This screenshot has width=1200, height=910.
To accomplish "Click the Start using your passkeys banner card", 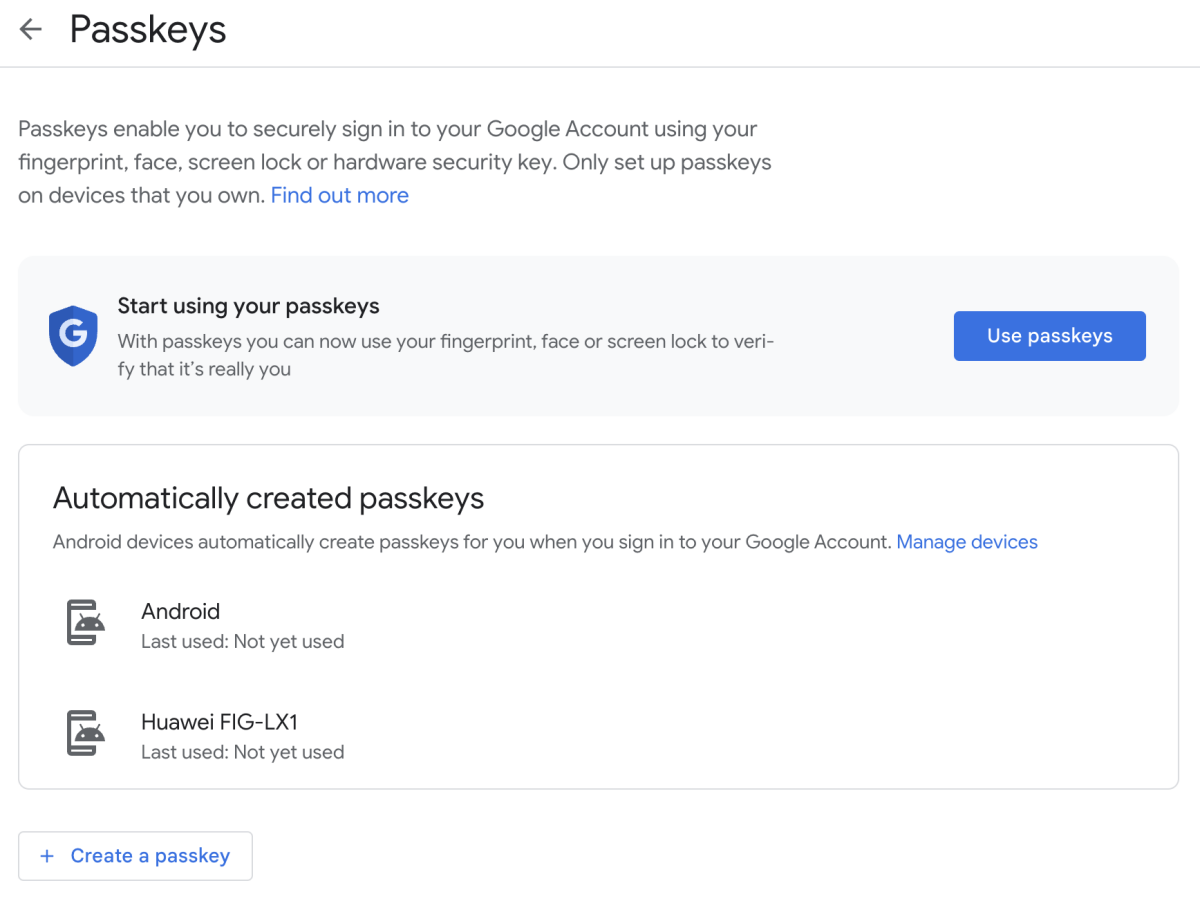I will tap(598, 336).
